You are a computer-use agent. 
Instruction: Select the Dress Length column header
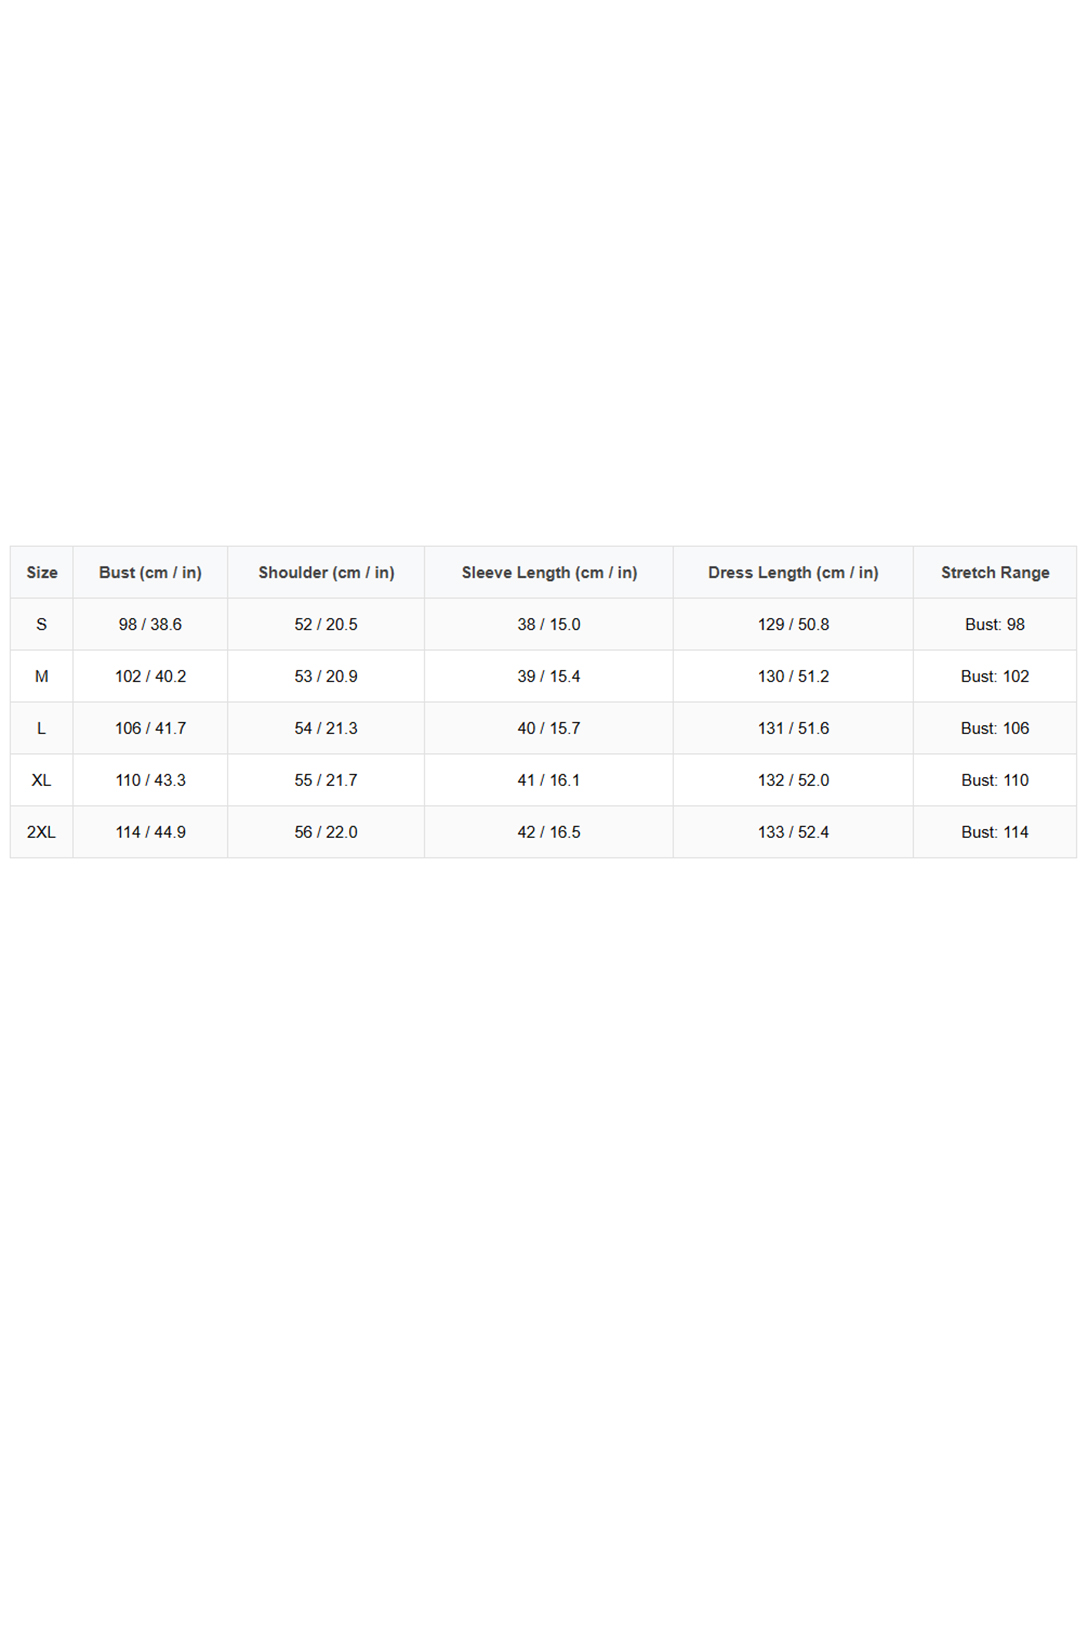(x=793, y=573)
